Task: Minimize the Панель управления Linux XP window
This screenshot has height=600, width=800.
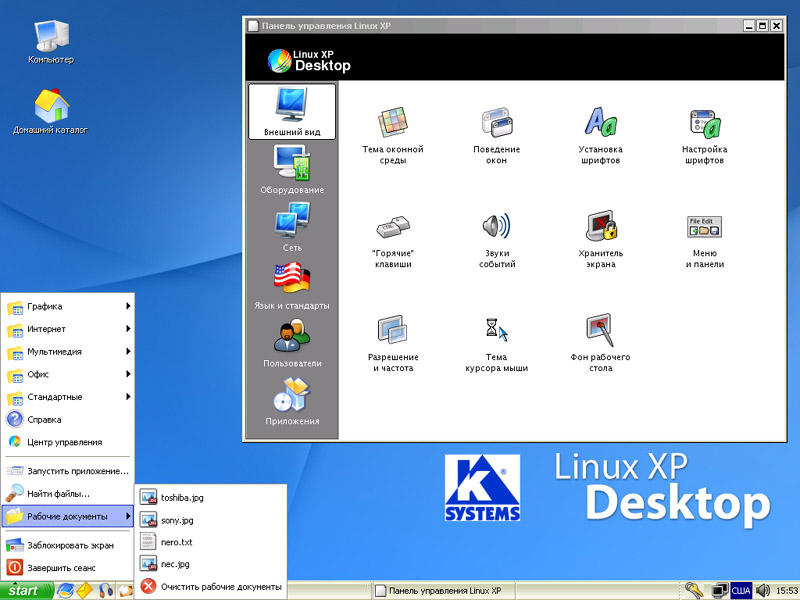Action: (x=749, y=26)
